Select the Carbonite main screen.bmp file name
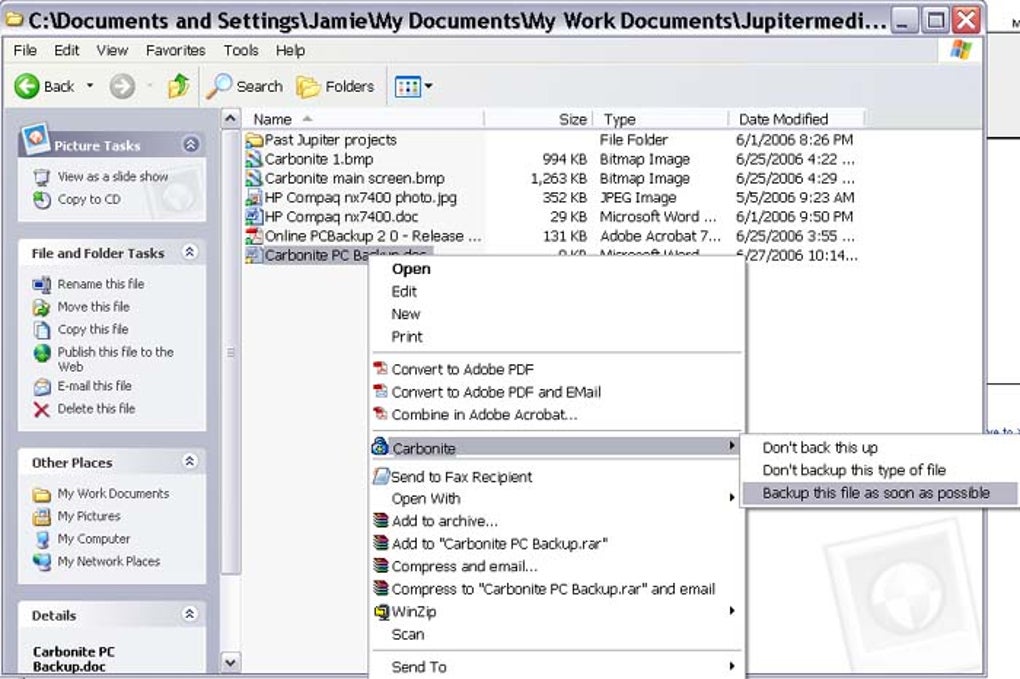 (x=355, y=178)
